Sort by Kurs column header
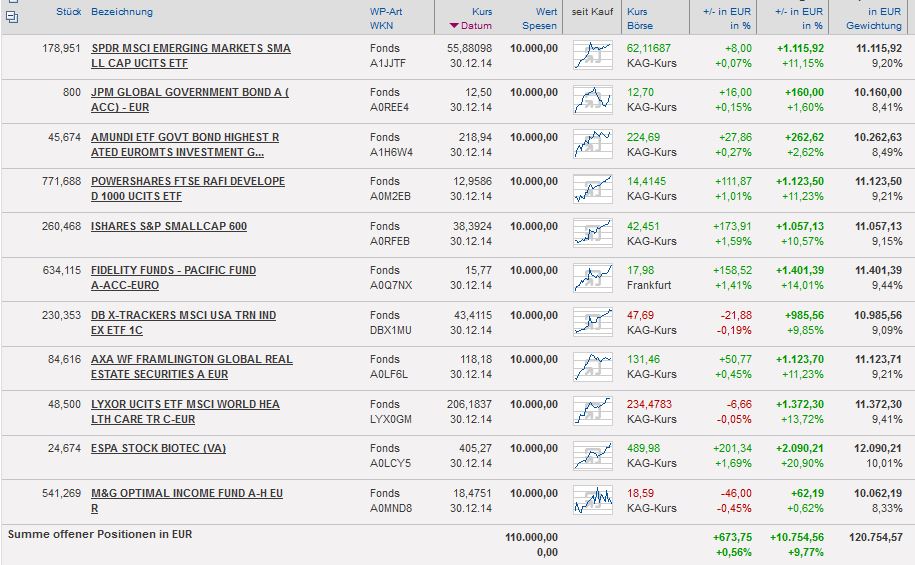 tap(482, 12)
